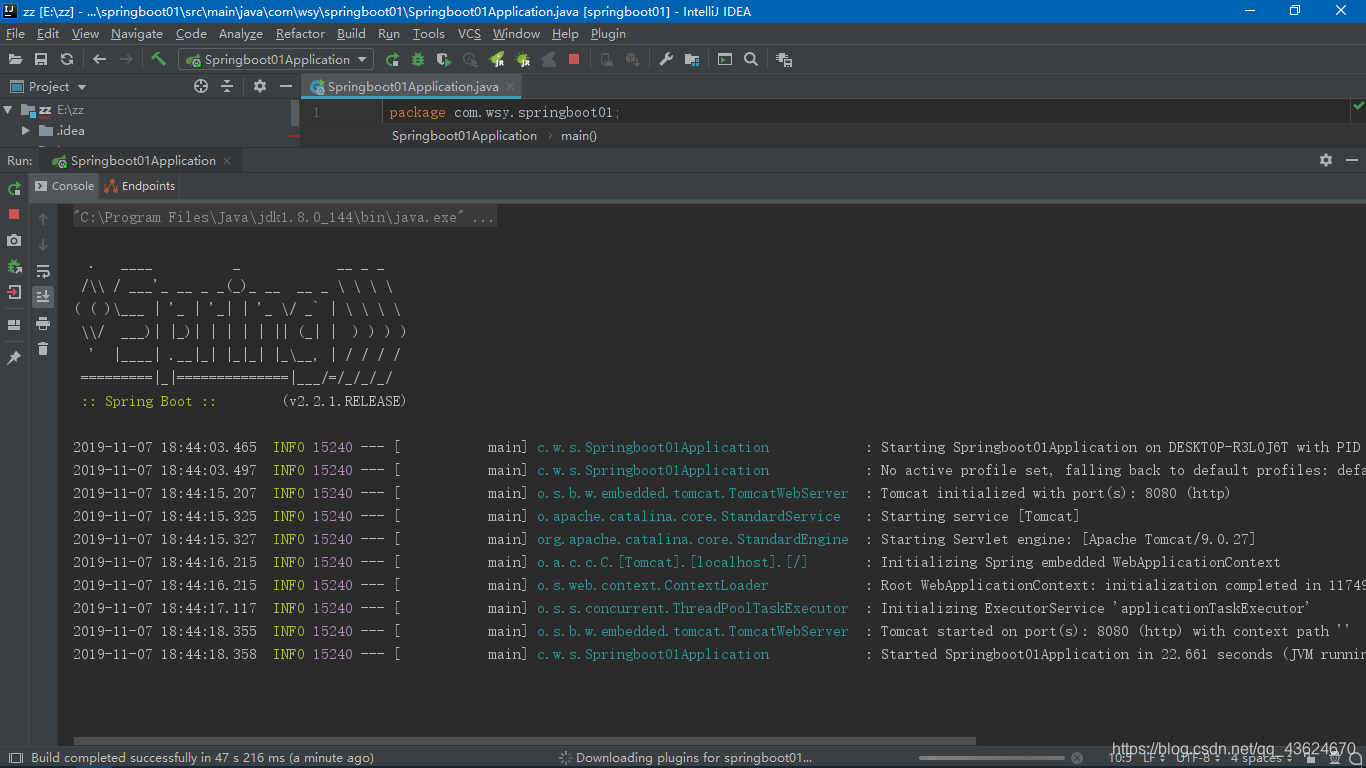Click the 'Build completed successfully' status message
1366x768 pixels.
(x=202, y=758)
